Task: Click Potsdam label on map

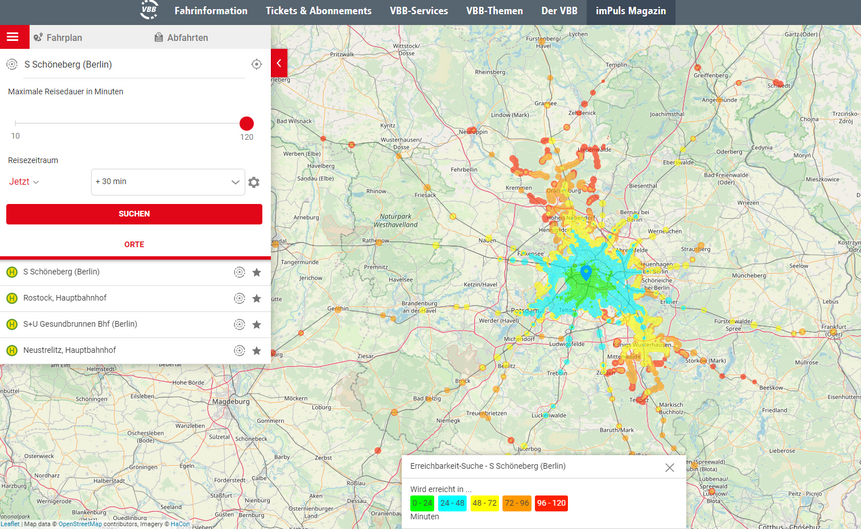Action: tap(524, 310)
